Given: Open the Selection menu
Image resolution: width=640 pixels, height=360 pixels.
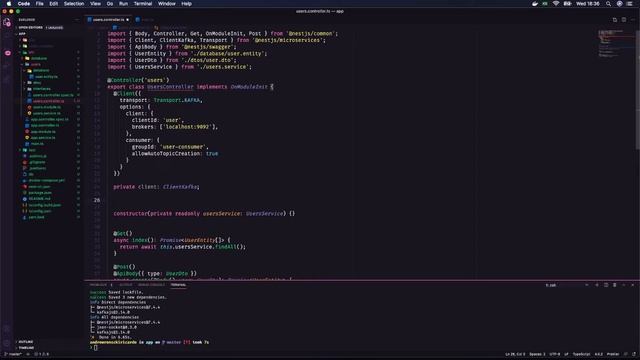Looking at the screenshot, I should [74, 4].
